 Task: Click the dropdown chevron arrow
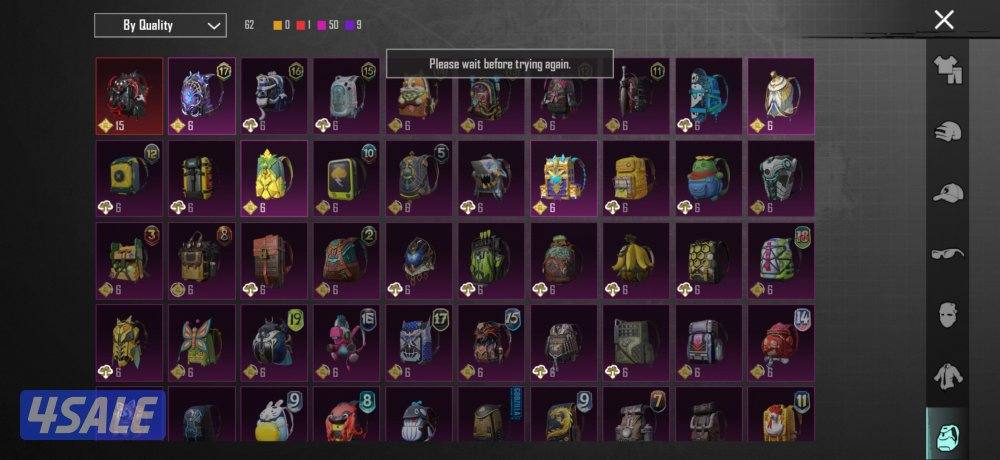coord(214,26)
